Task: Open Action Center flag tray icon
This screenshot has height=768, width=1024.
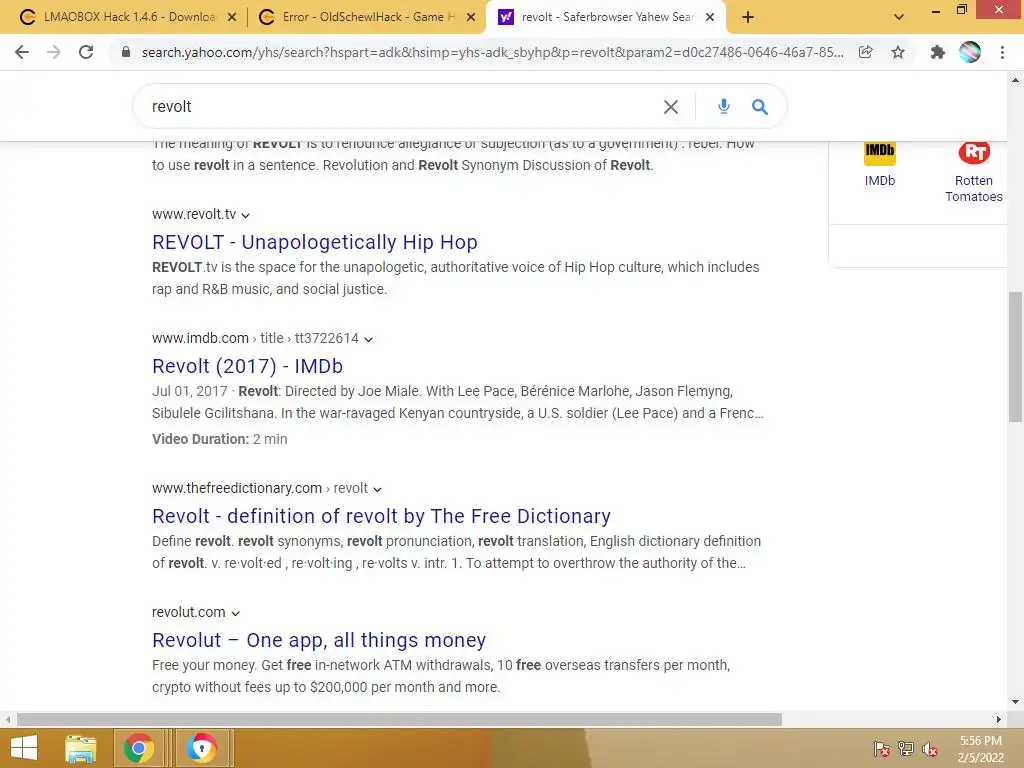Action: [882, 749]
